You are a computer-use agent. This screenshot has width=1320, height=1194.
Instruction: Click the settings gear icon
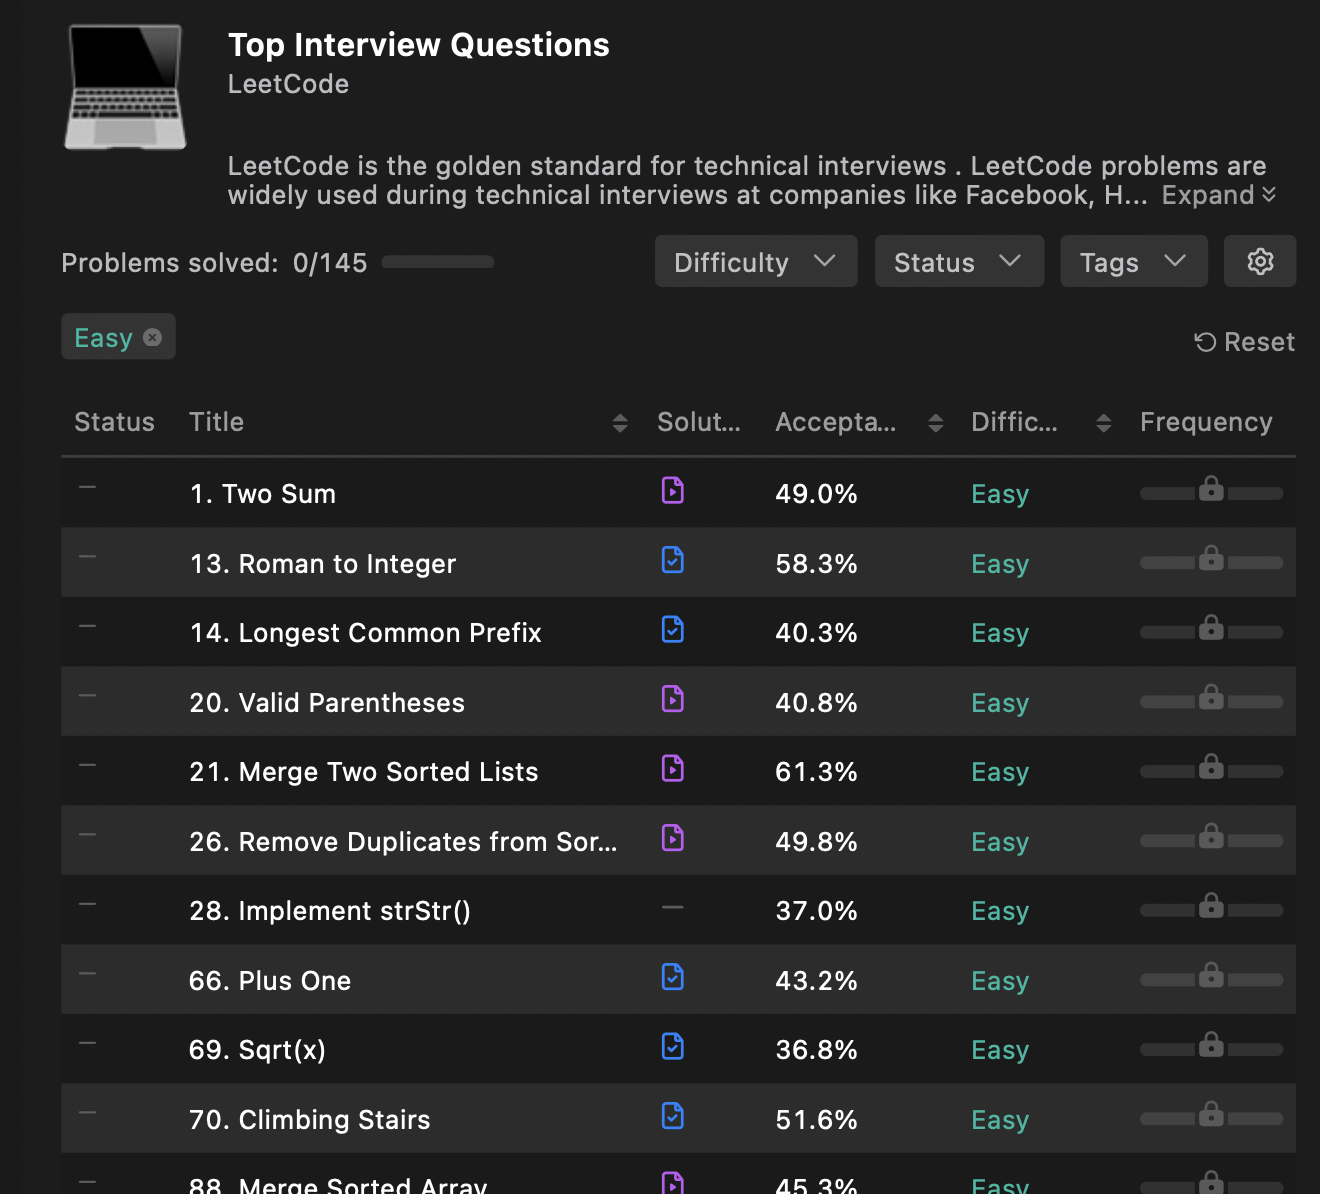click(x=1259, y=261)
